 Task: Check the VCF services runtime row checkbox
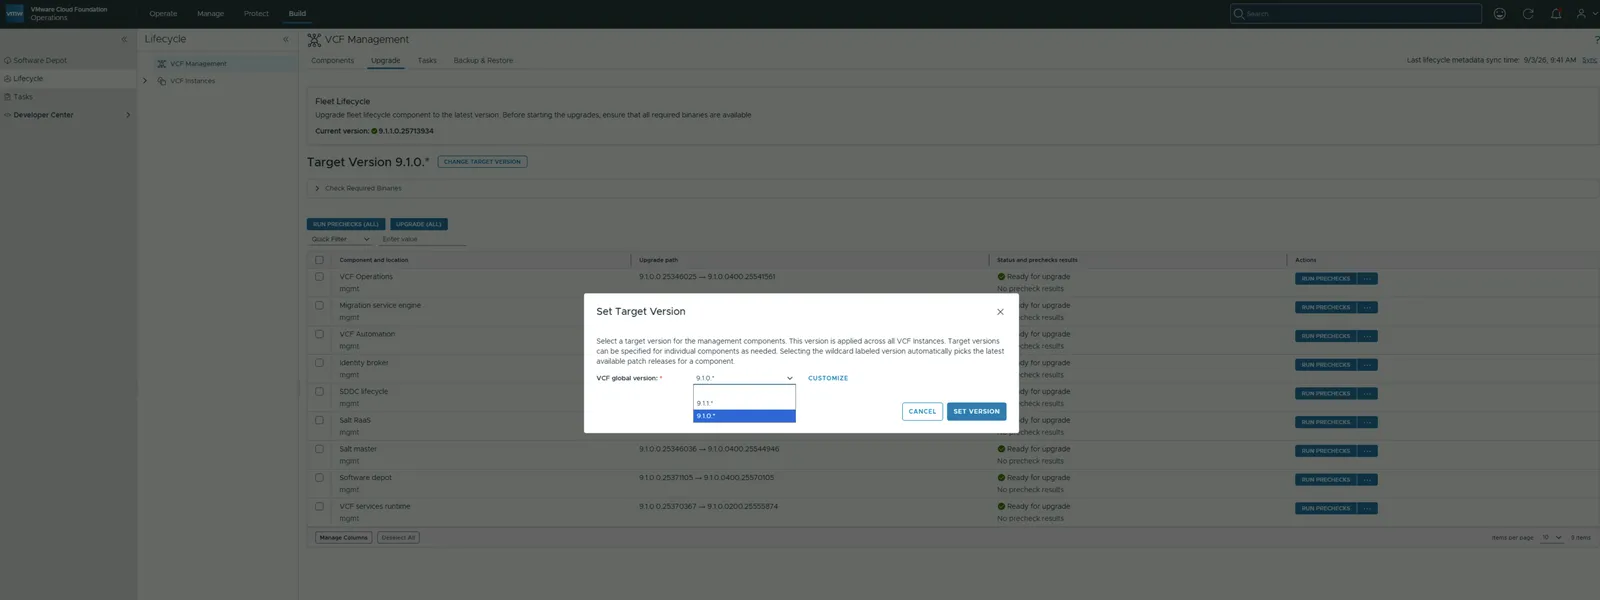(x=319, y=506)
